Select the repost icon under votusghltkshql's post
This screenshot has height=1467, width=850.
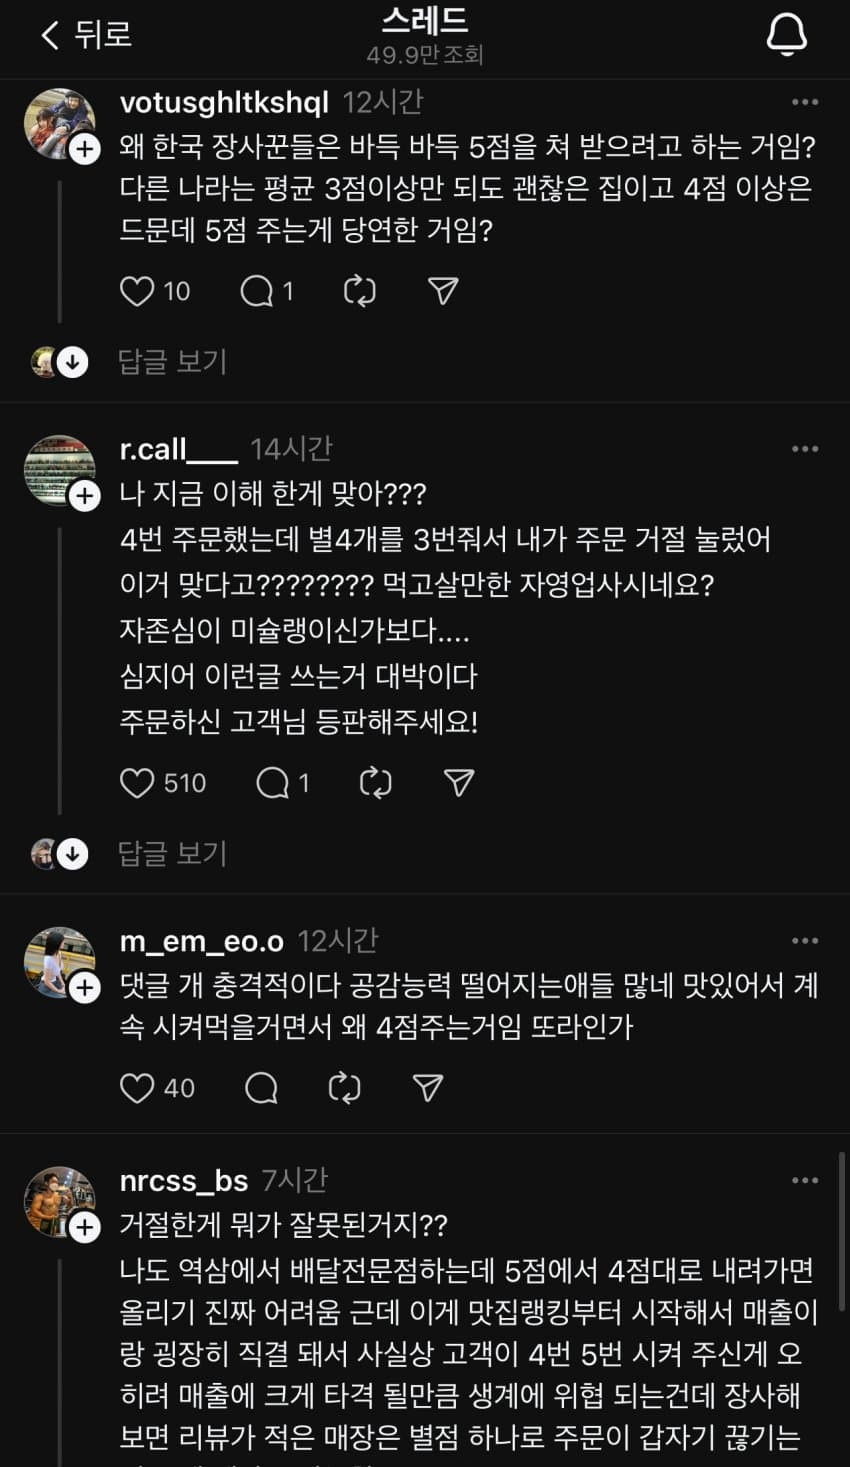(x=359, y=291)
